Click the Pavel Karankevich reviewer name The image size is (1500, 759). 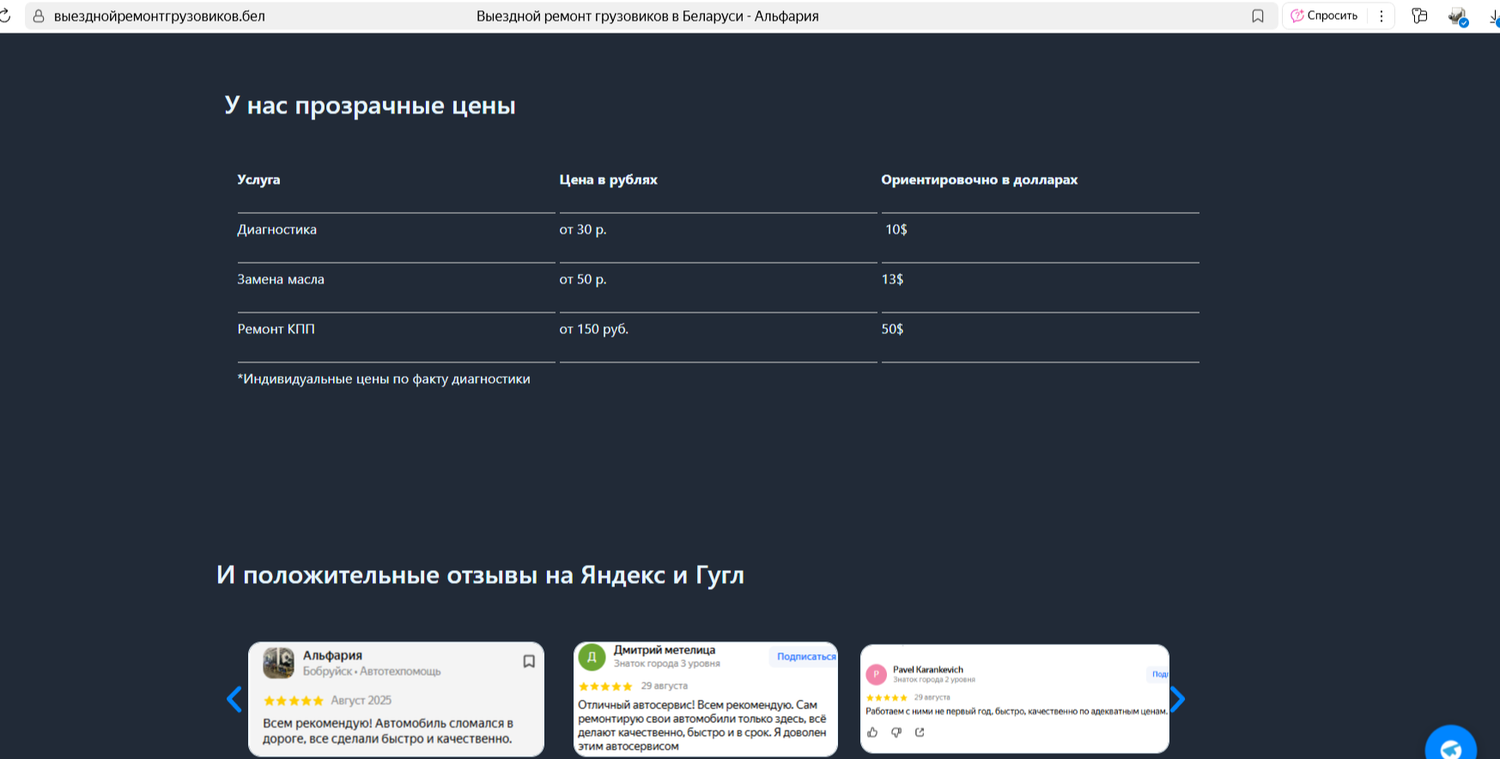928,670
